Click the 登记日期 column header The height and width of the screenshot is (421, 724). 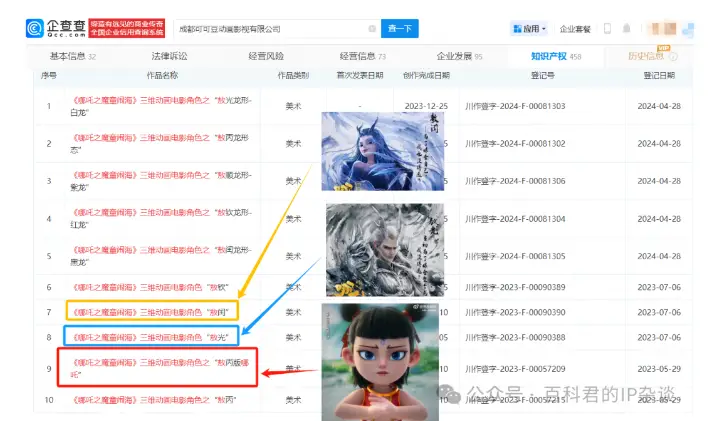pos(659,75)
